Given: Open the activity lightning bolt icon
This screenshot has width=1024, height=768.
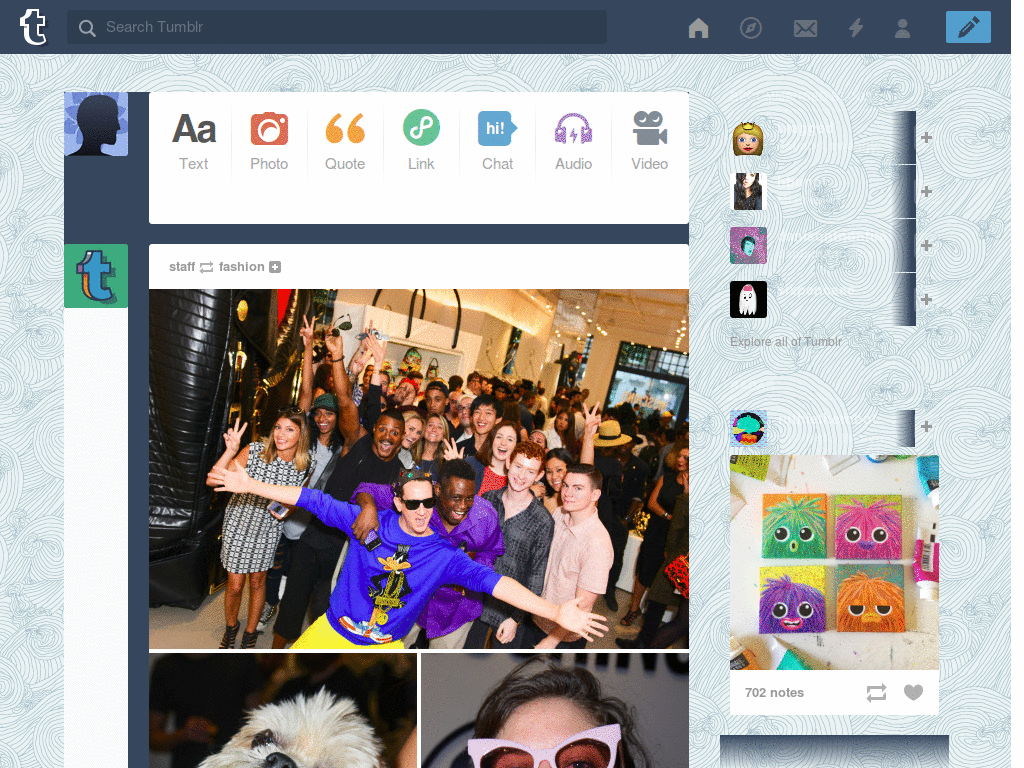Looking at the screenshot, I should point(856,28).
